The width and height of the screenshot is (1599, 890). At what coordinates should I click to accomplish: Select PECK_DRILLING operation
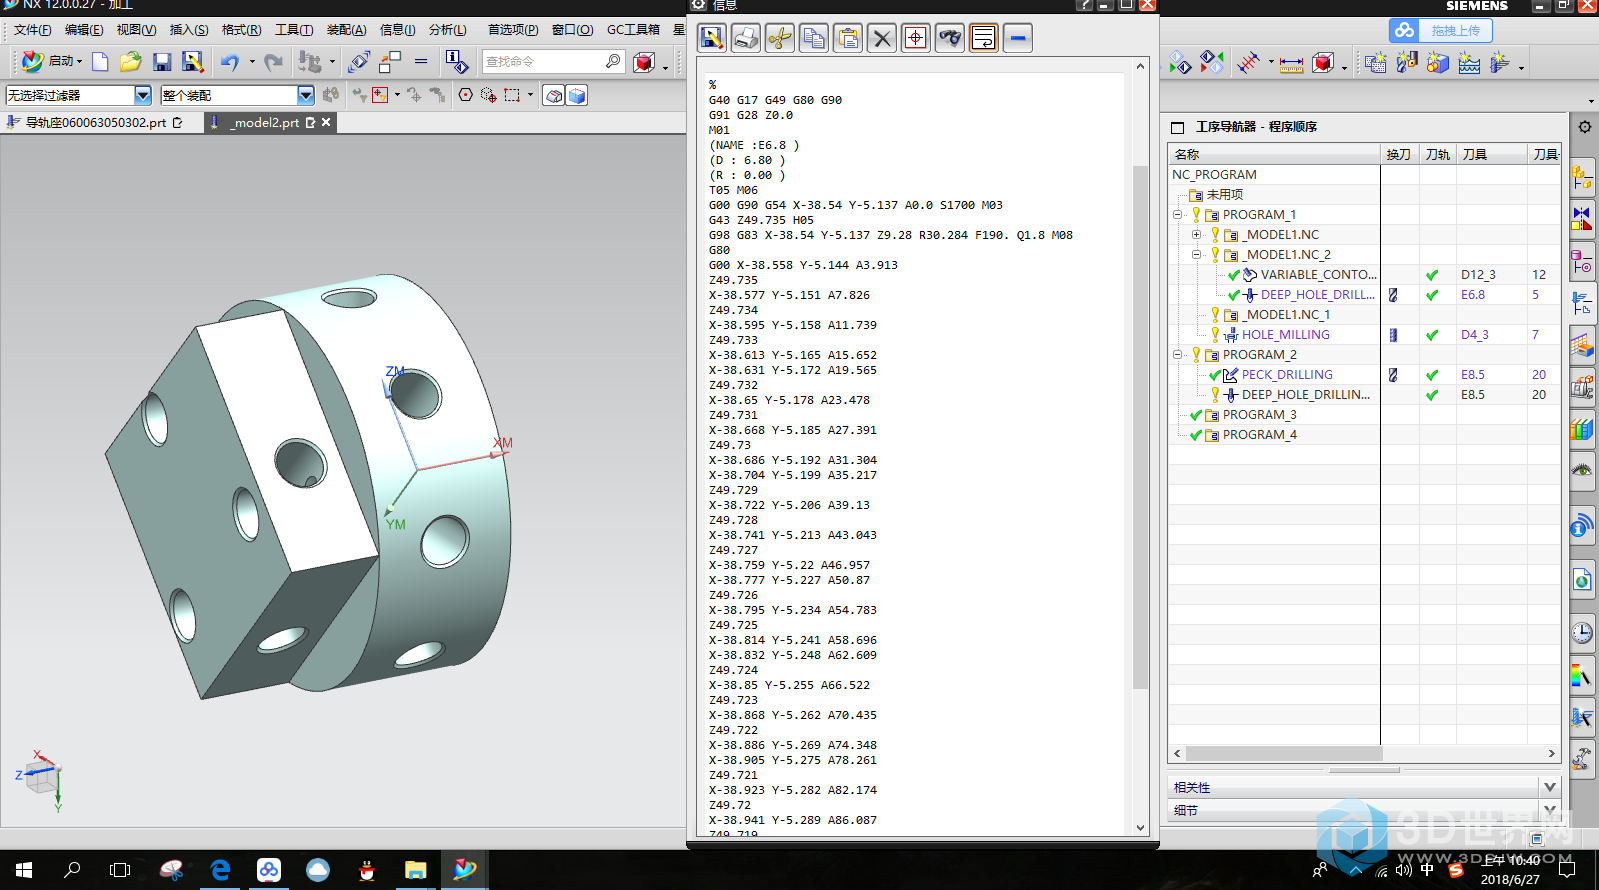coord(1287,375)
